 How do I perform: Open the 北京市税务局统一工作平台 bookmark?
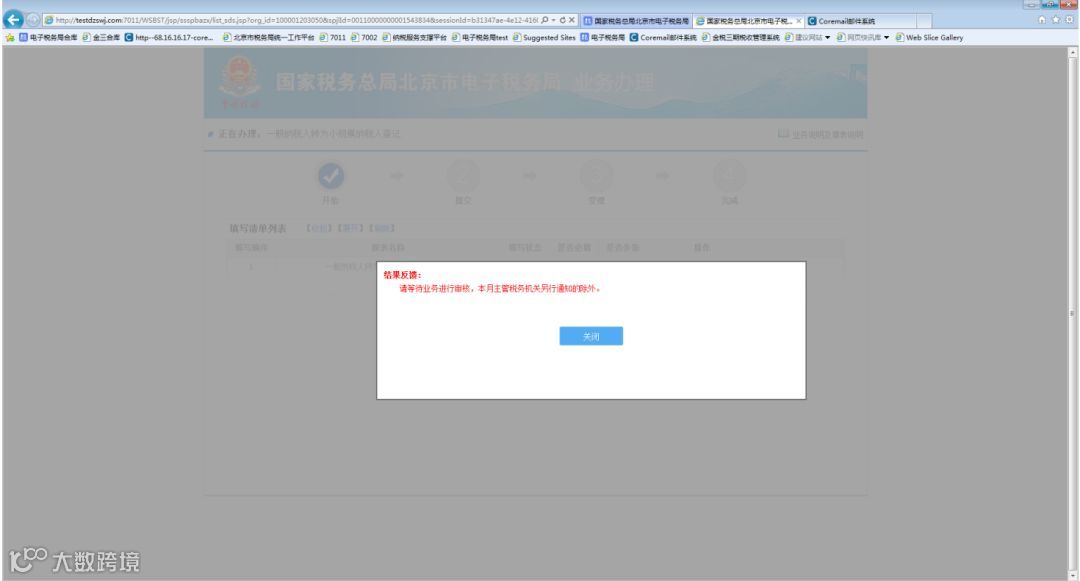269,38
